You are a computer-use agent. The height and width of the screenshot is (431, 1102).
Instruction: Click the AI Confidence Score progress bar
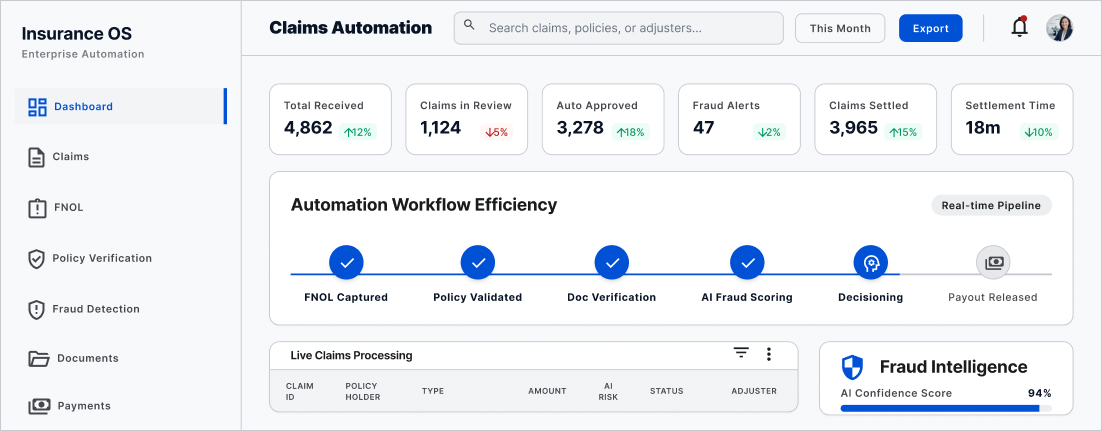pyautogui.click(x=946, y=408)
